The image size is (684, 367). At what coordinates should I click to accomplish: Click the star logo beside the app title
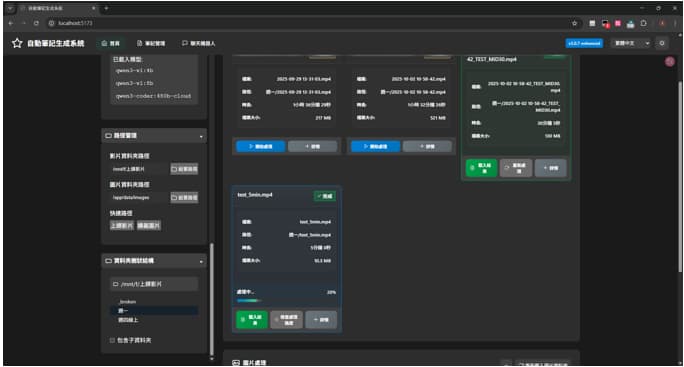click(x=17, y=43)
